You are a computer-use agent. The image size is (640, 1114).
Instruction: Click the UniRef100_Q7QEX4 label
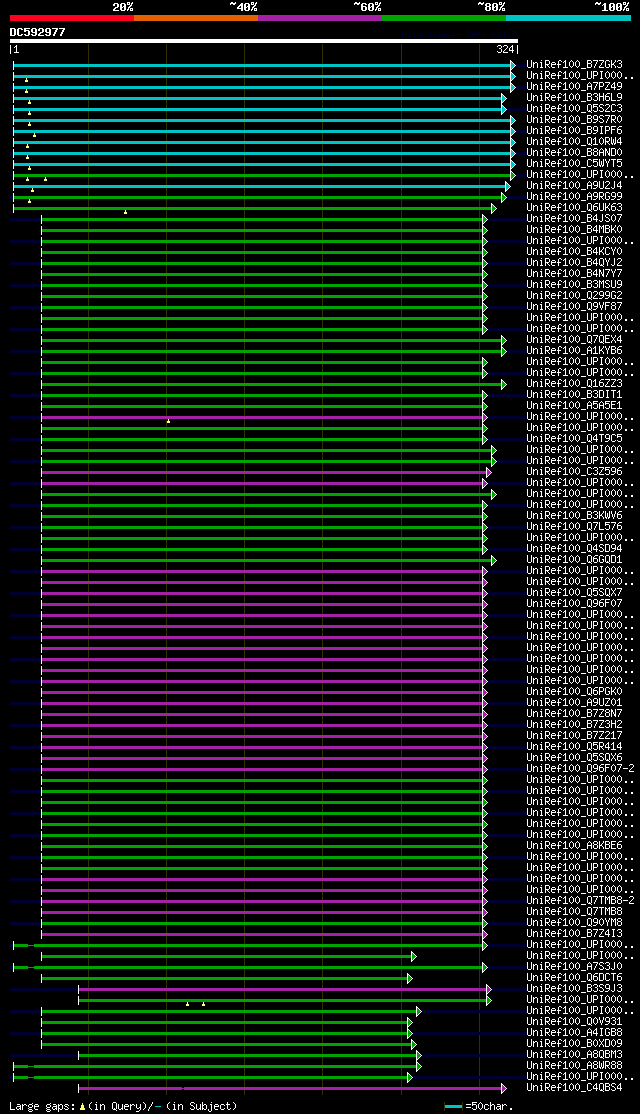(x=575, y=340)
